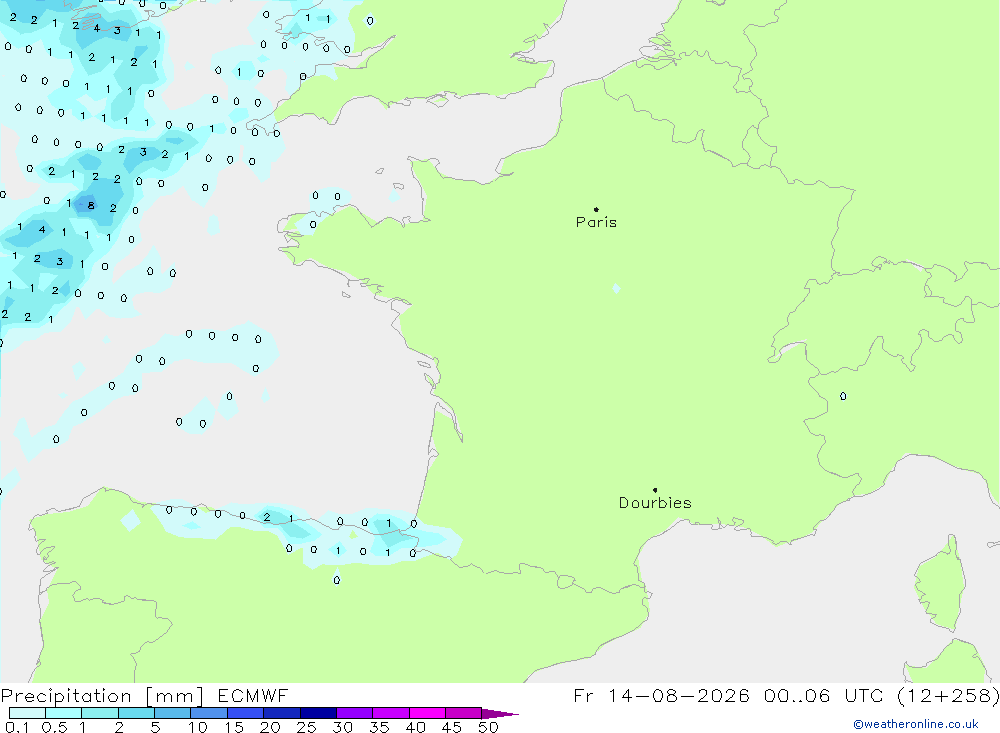Select the 20–25 mm dark navy legend swatch
The image size is (1000, 733).
[x=281, y=713]
